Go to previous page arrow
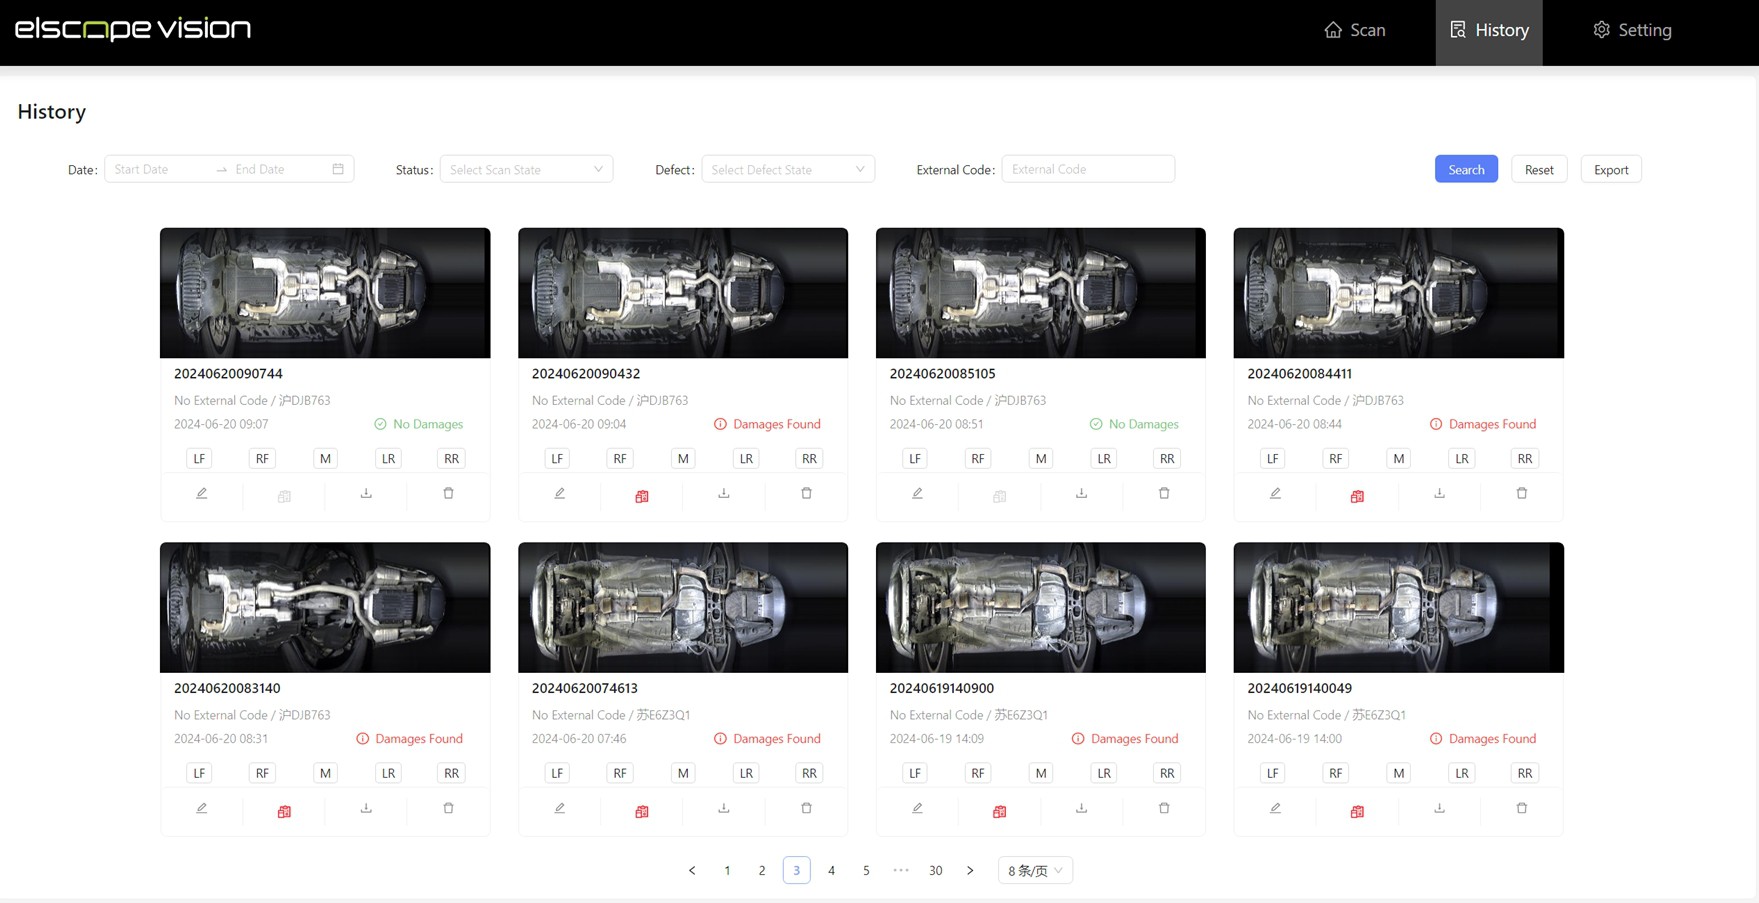Screen dimensions: 1759x903 [x=692, y=870]
